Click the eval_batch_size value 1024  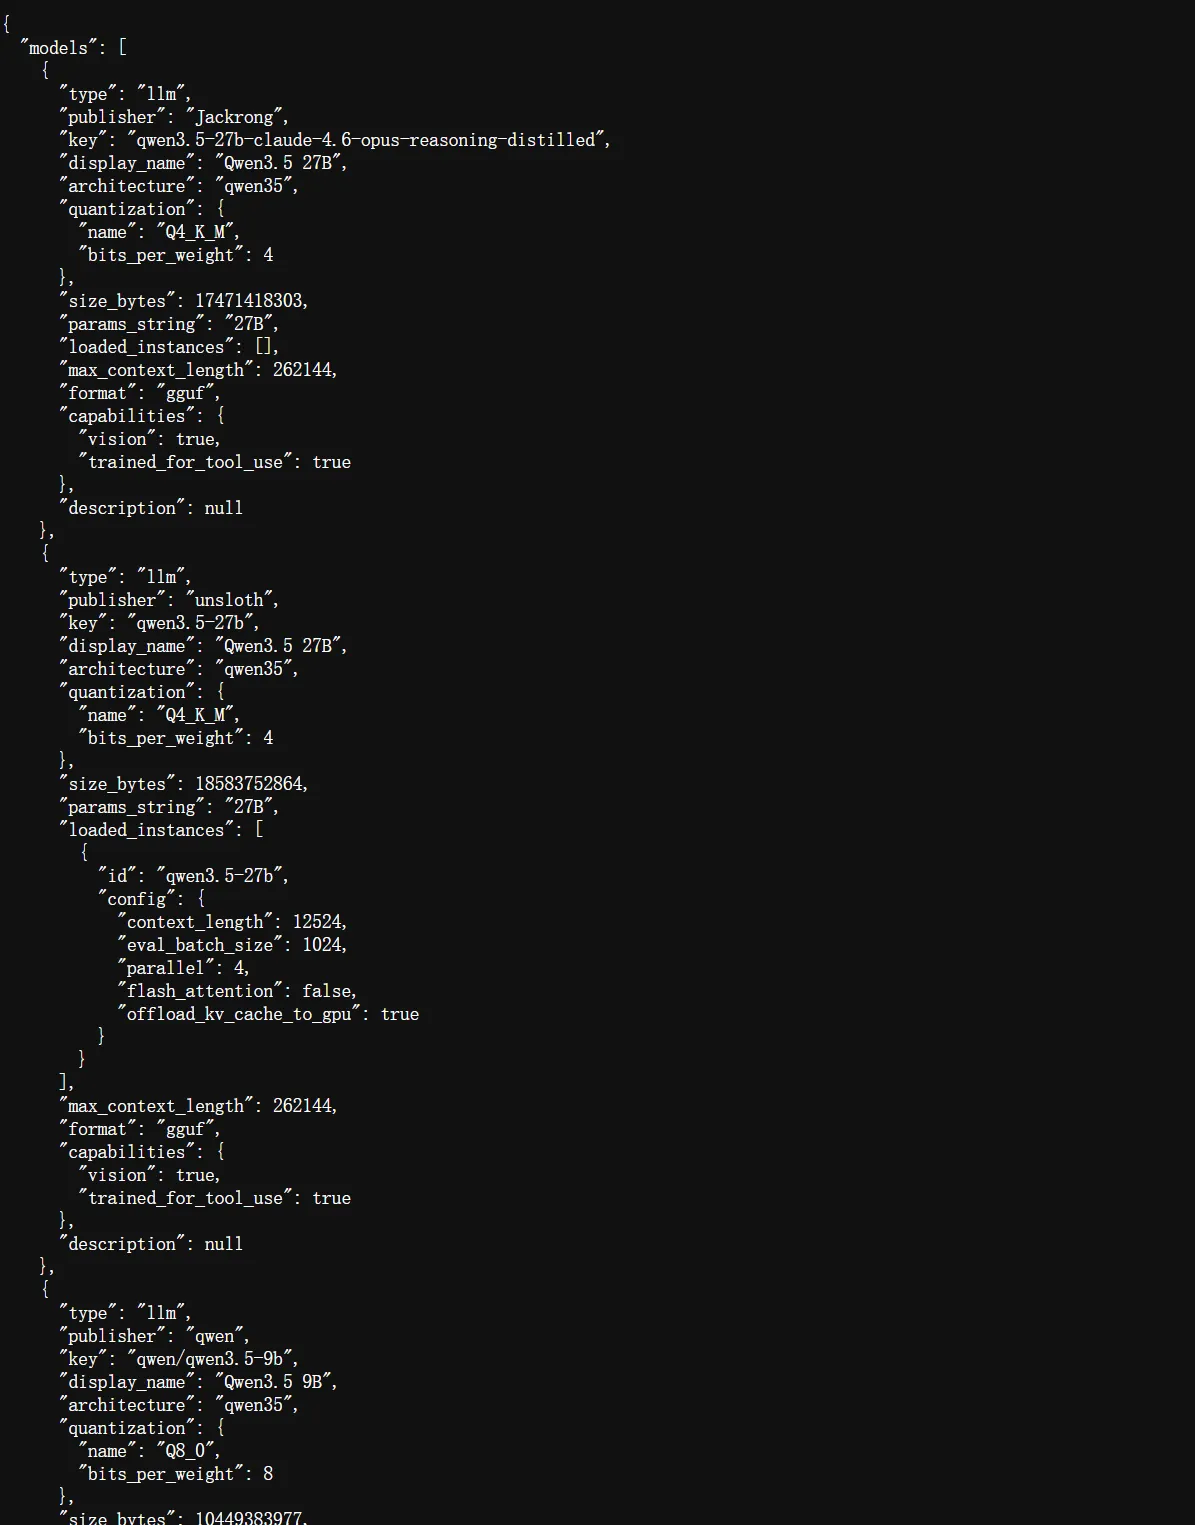323,945
